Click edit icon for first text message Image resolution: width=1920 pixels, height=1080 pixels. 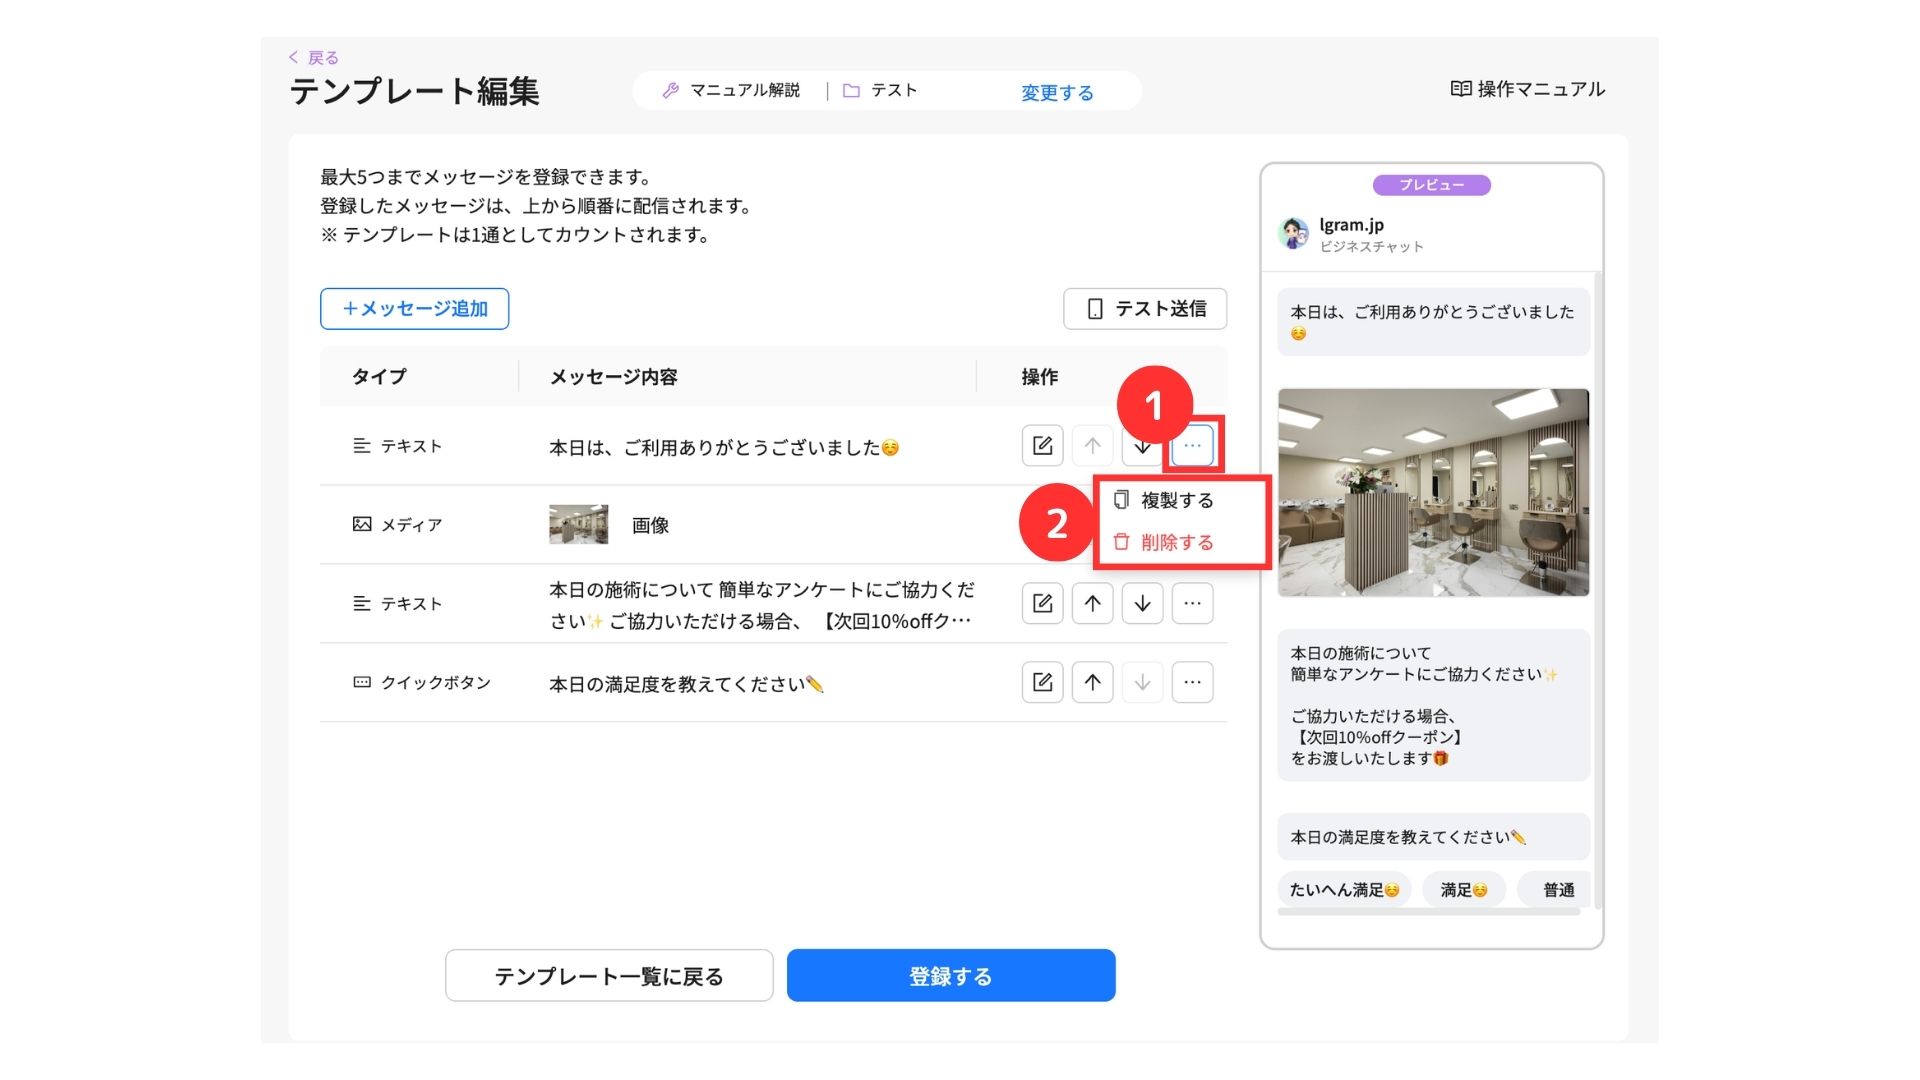coord(1042,446)
